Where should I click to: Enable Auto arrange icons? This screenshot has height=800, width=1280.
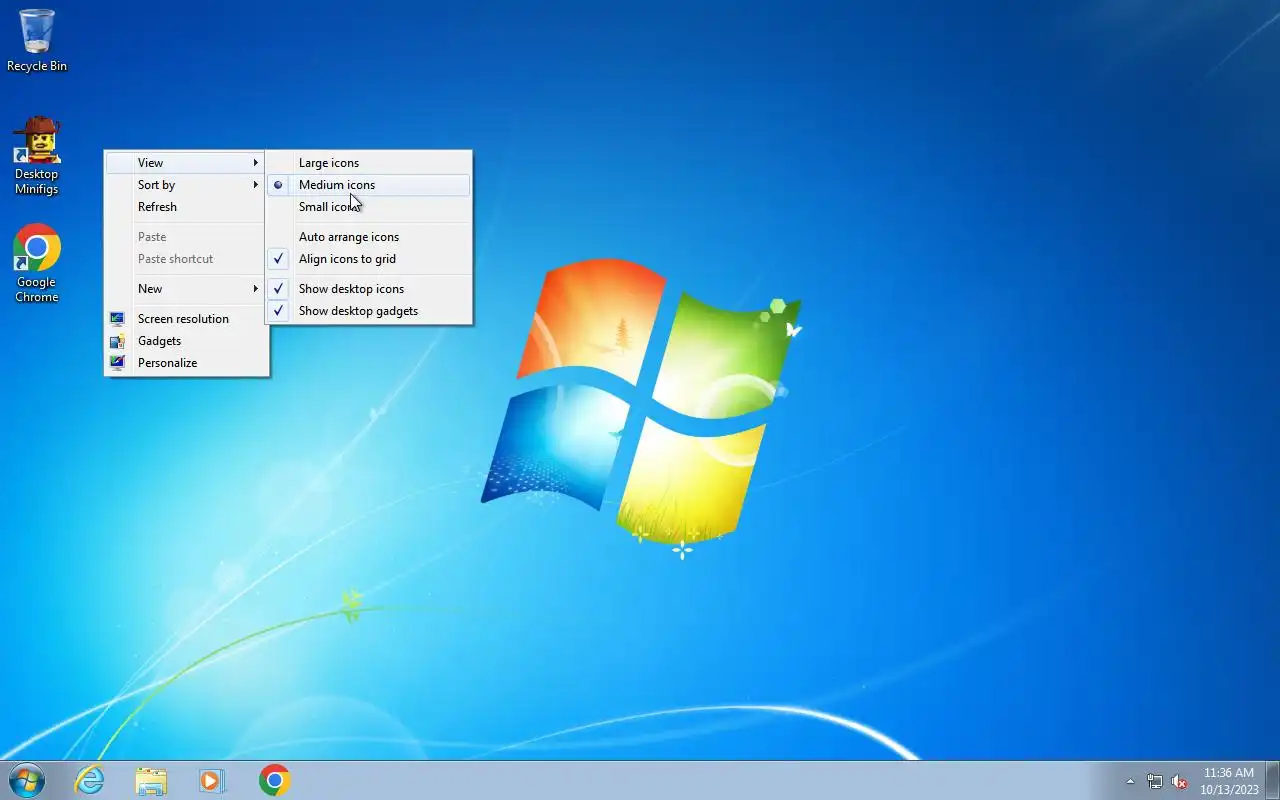[x=368, y=237]
